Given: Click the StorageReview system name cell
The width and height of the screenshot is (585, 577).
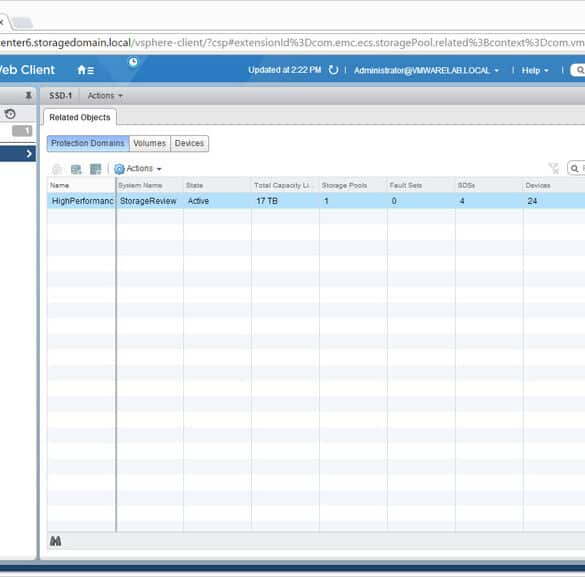Looking at the screenshot, I should click(150, 201).
